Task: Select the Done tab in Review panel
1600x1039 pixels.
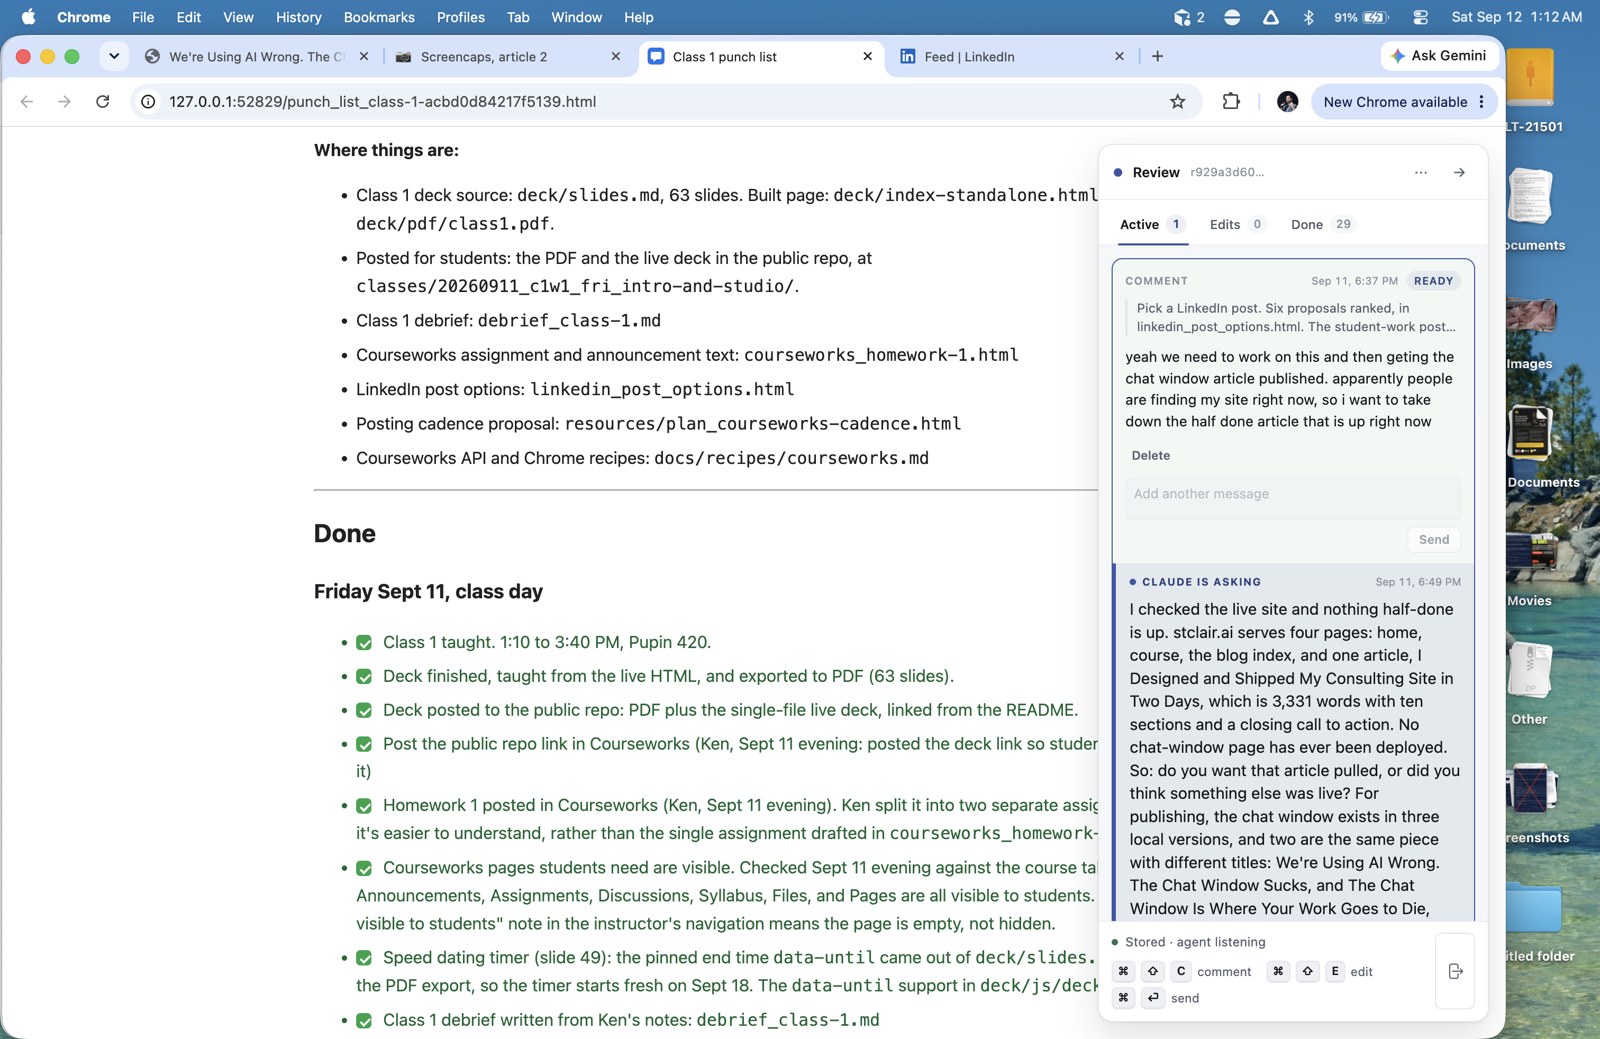Action: tap(1321, 224)
